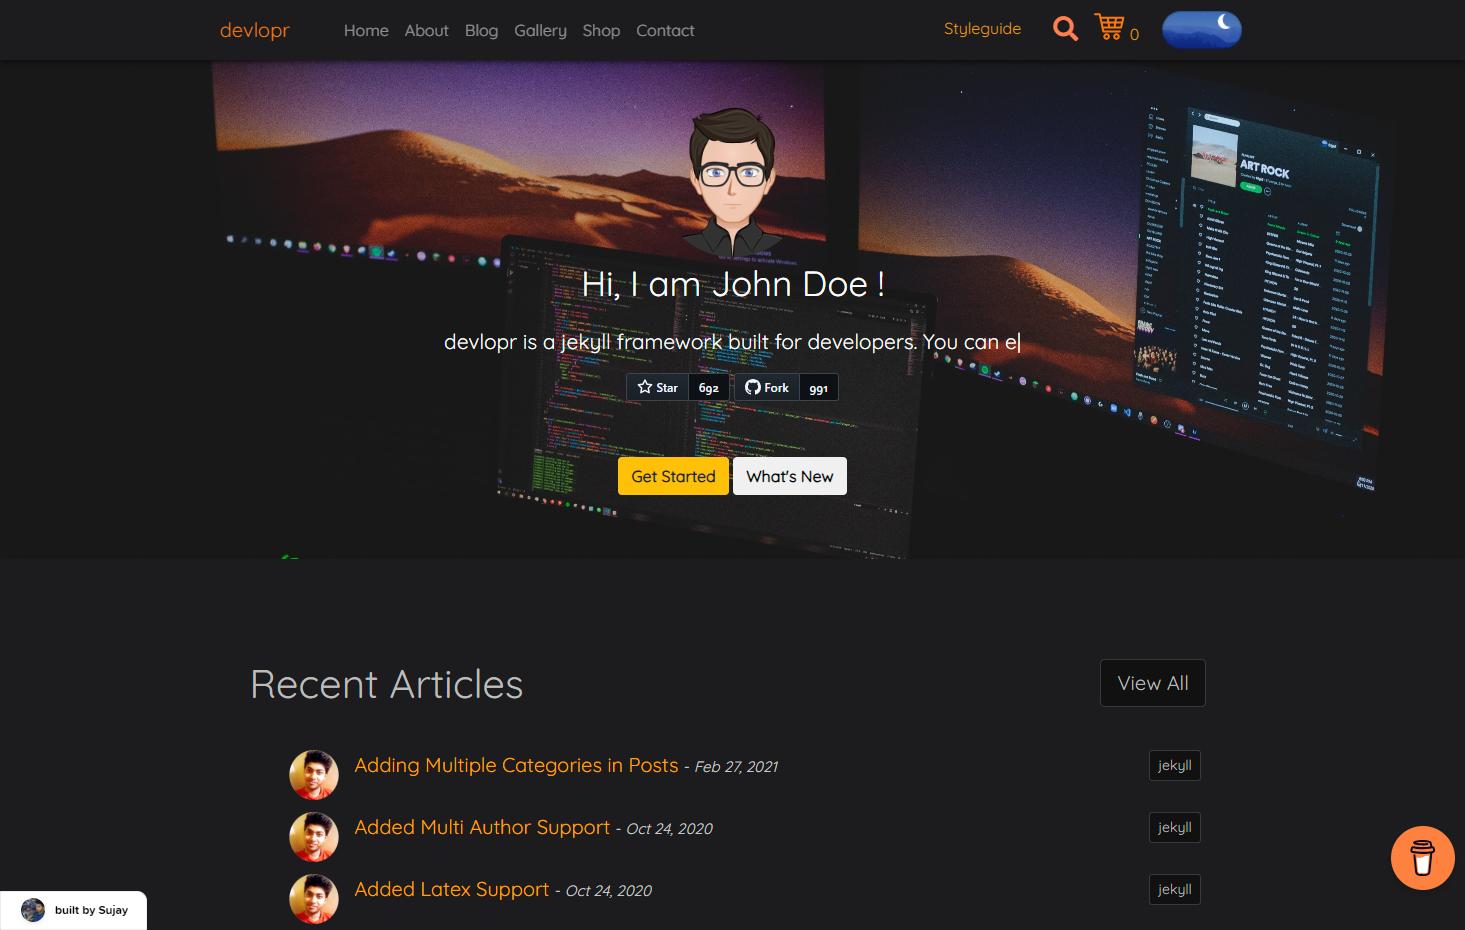
Task: Fork the repository via the GitHub icon
Action: (x=766, y=387)
